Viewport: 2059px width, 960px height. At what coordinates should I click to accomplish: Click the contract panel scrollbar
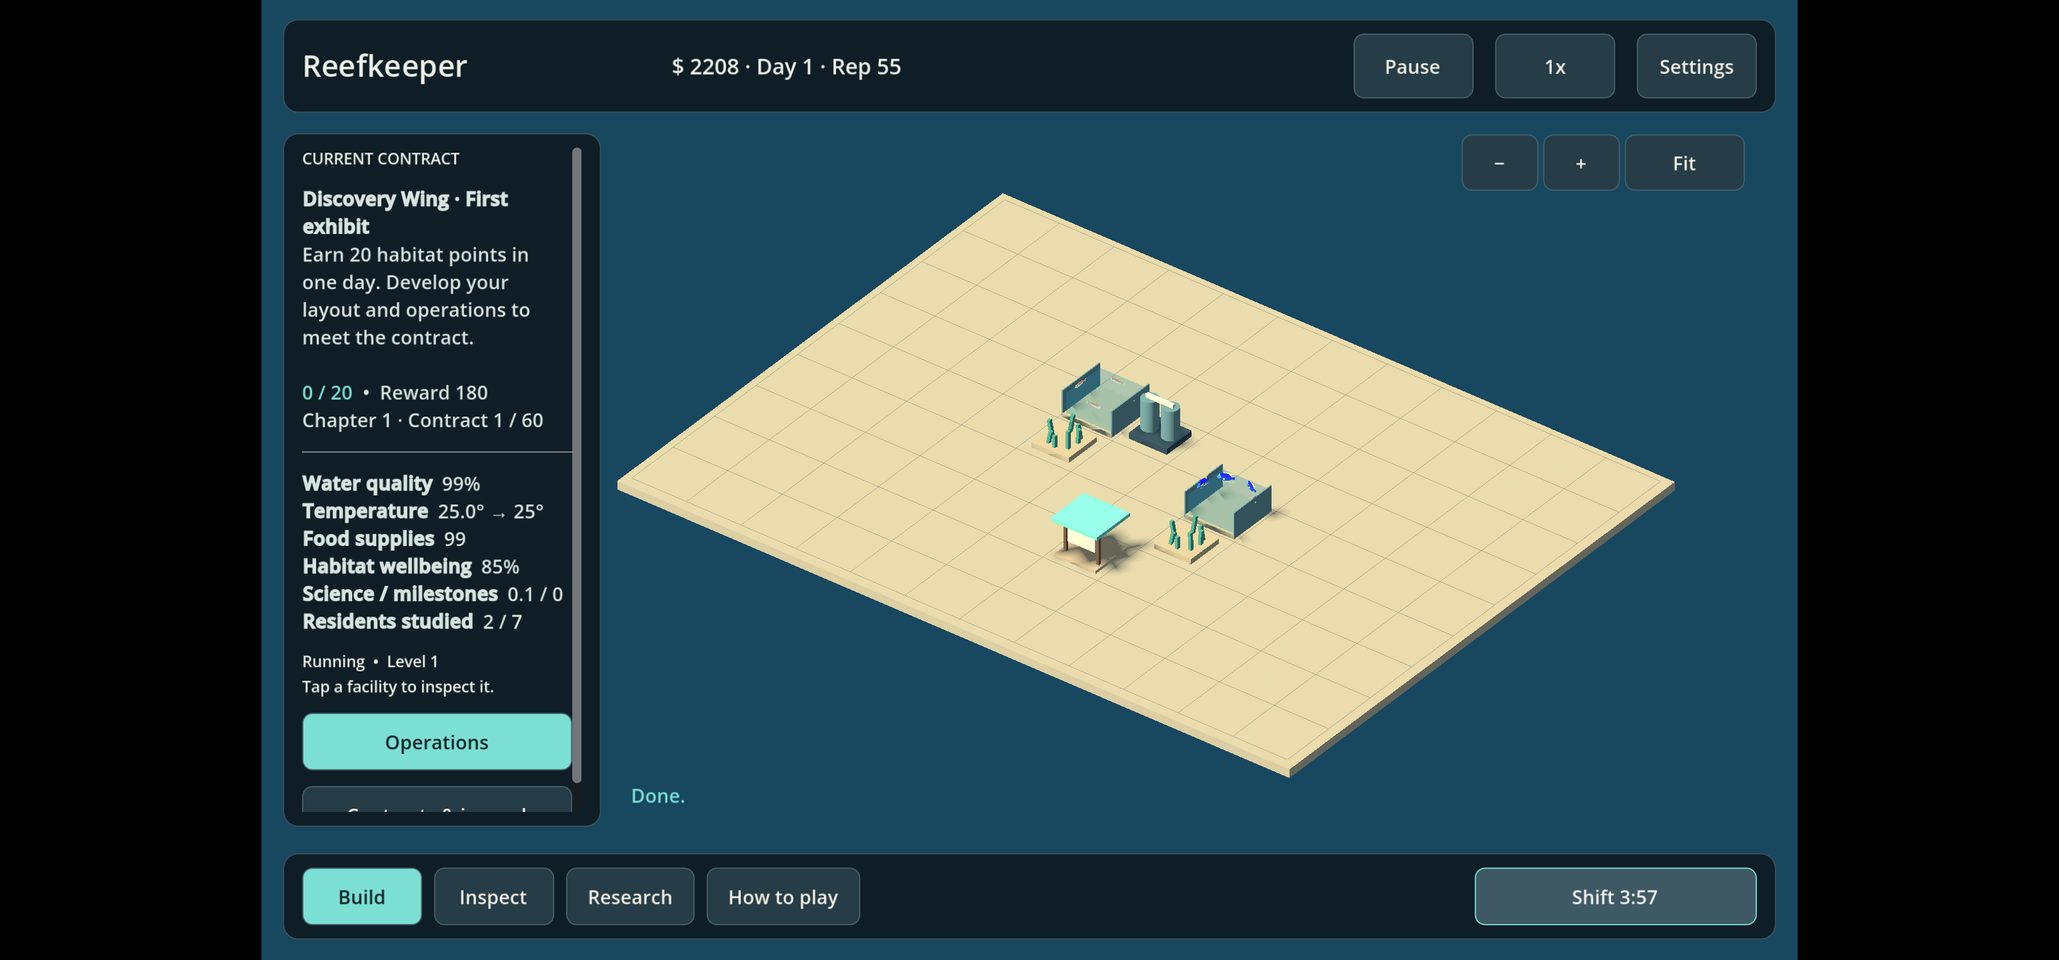click(x=576, y=465)
